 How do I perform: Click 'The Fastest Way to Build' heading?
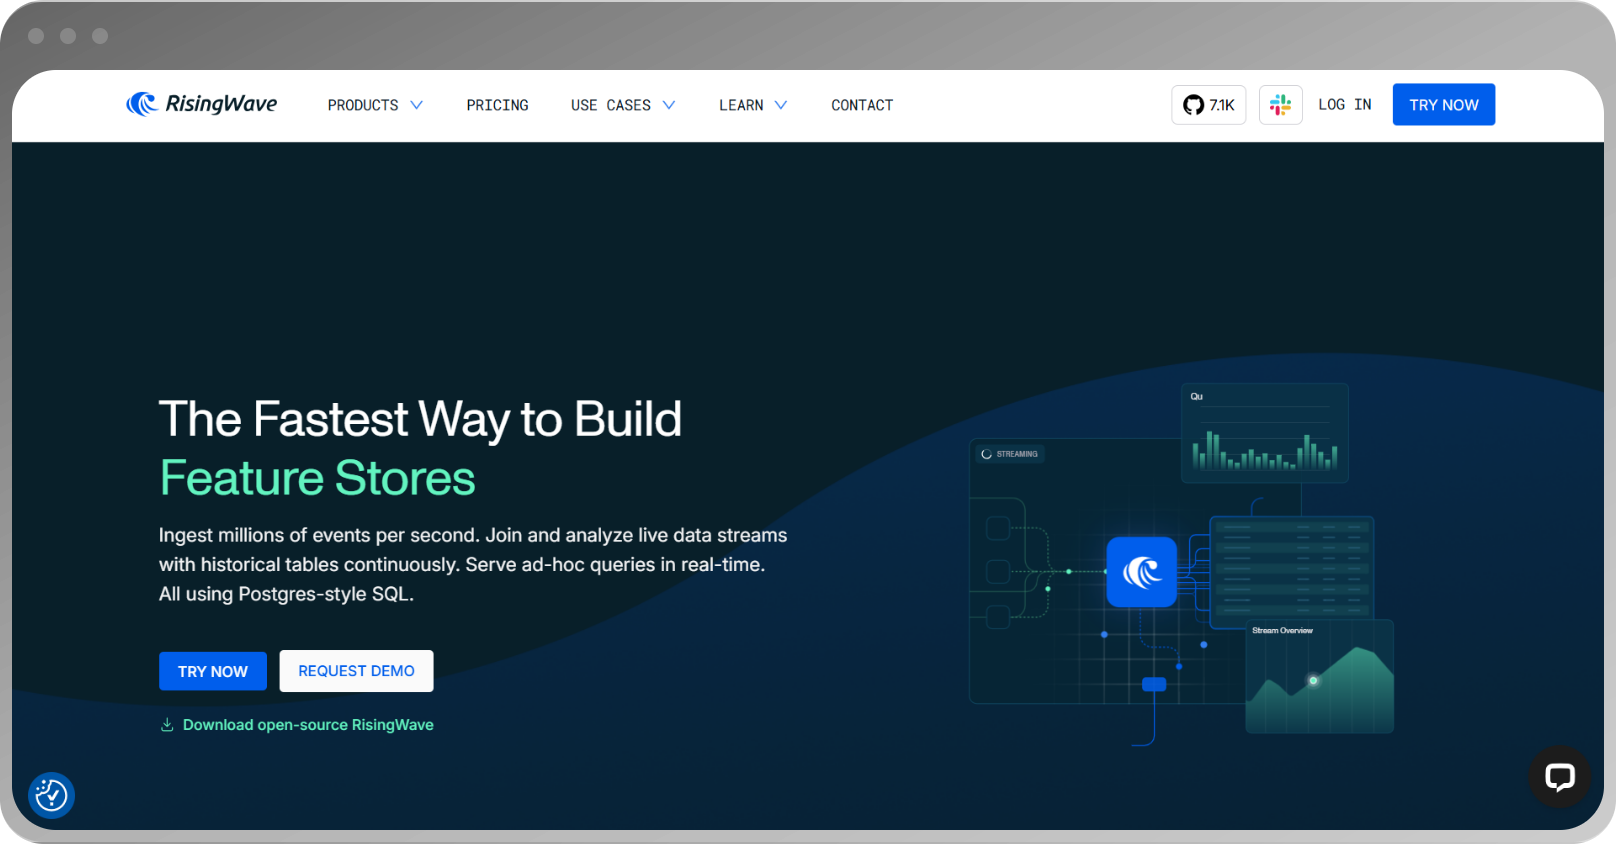420,419
